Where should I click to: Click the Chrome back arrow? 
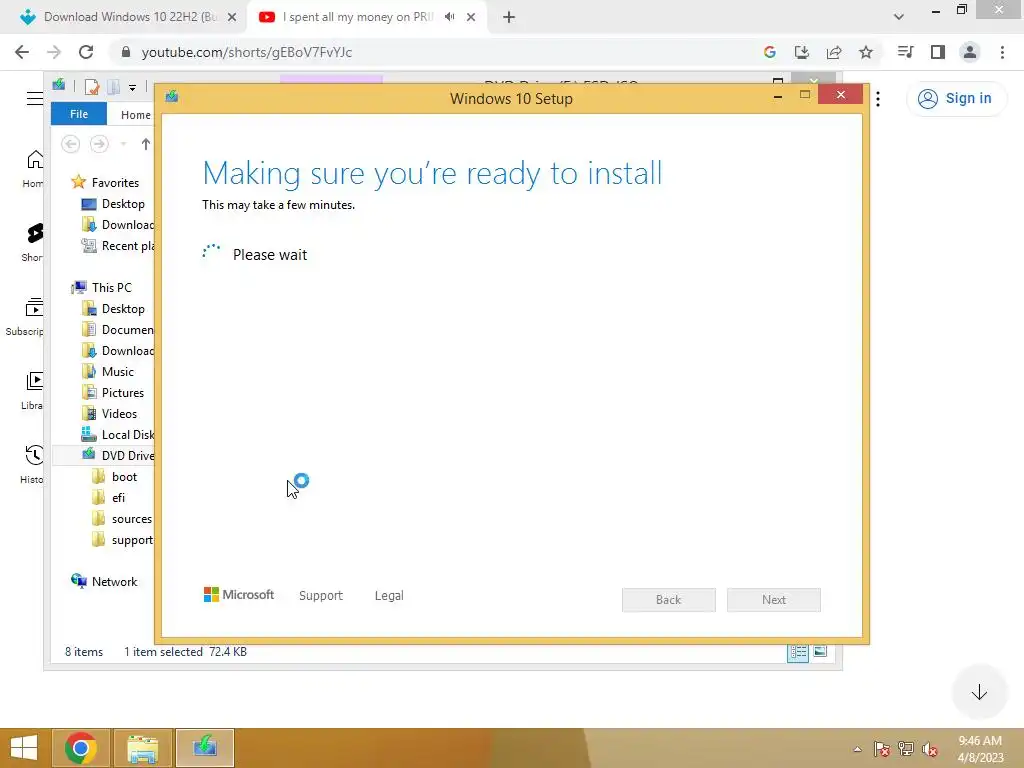click(x=22, y=52)
